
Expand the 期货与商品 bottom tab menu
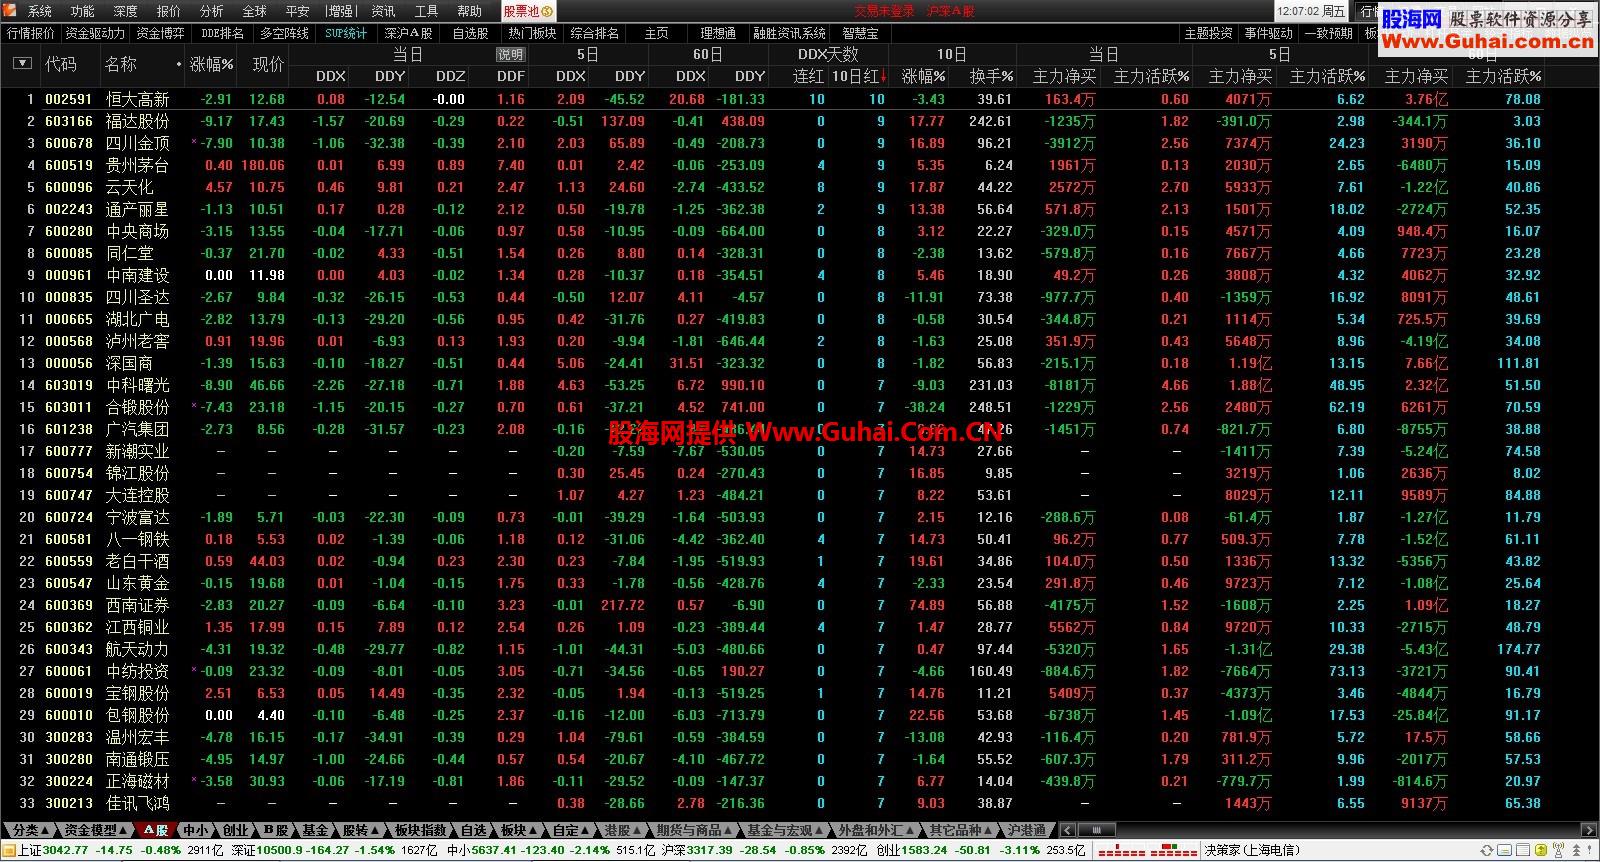[x=694, y=830]
